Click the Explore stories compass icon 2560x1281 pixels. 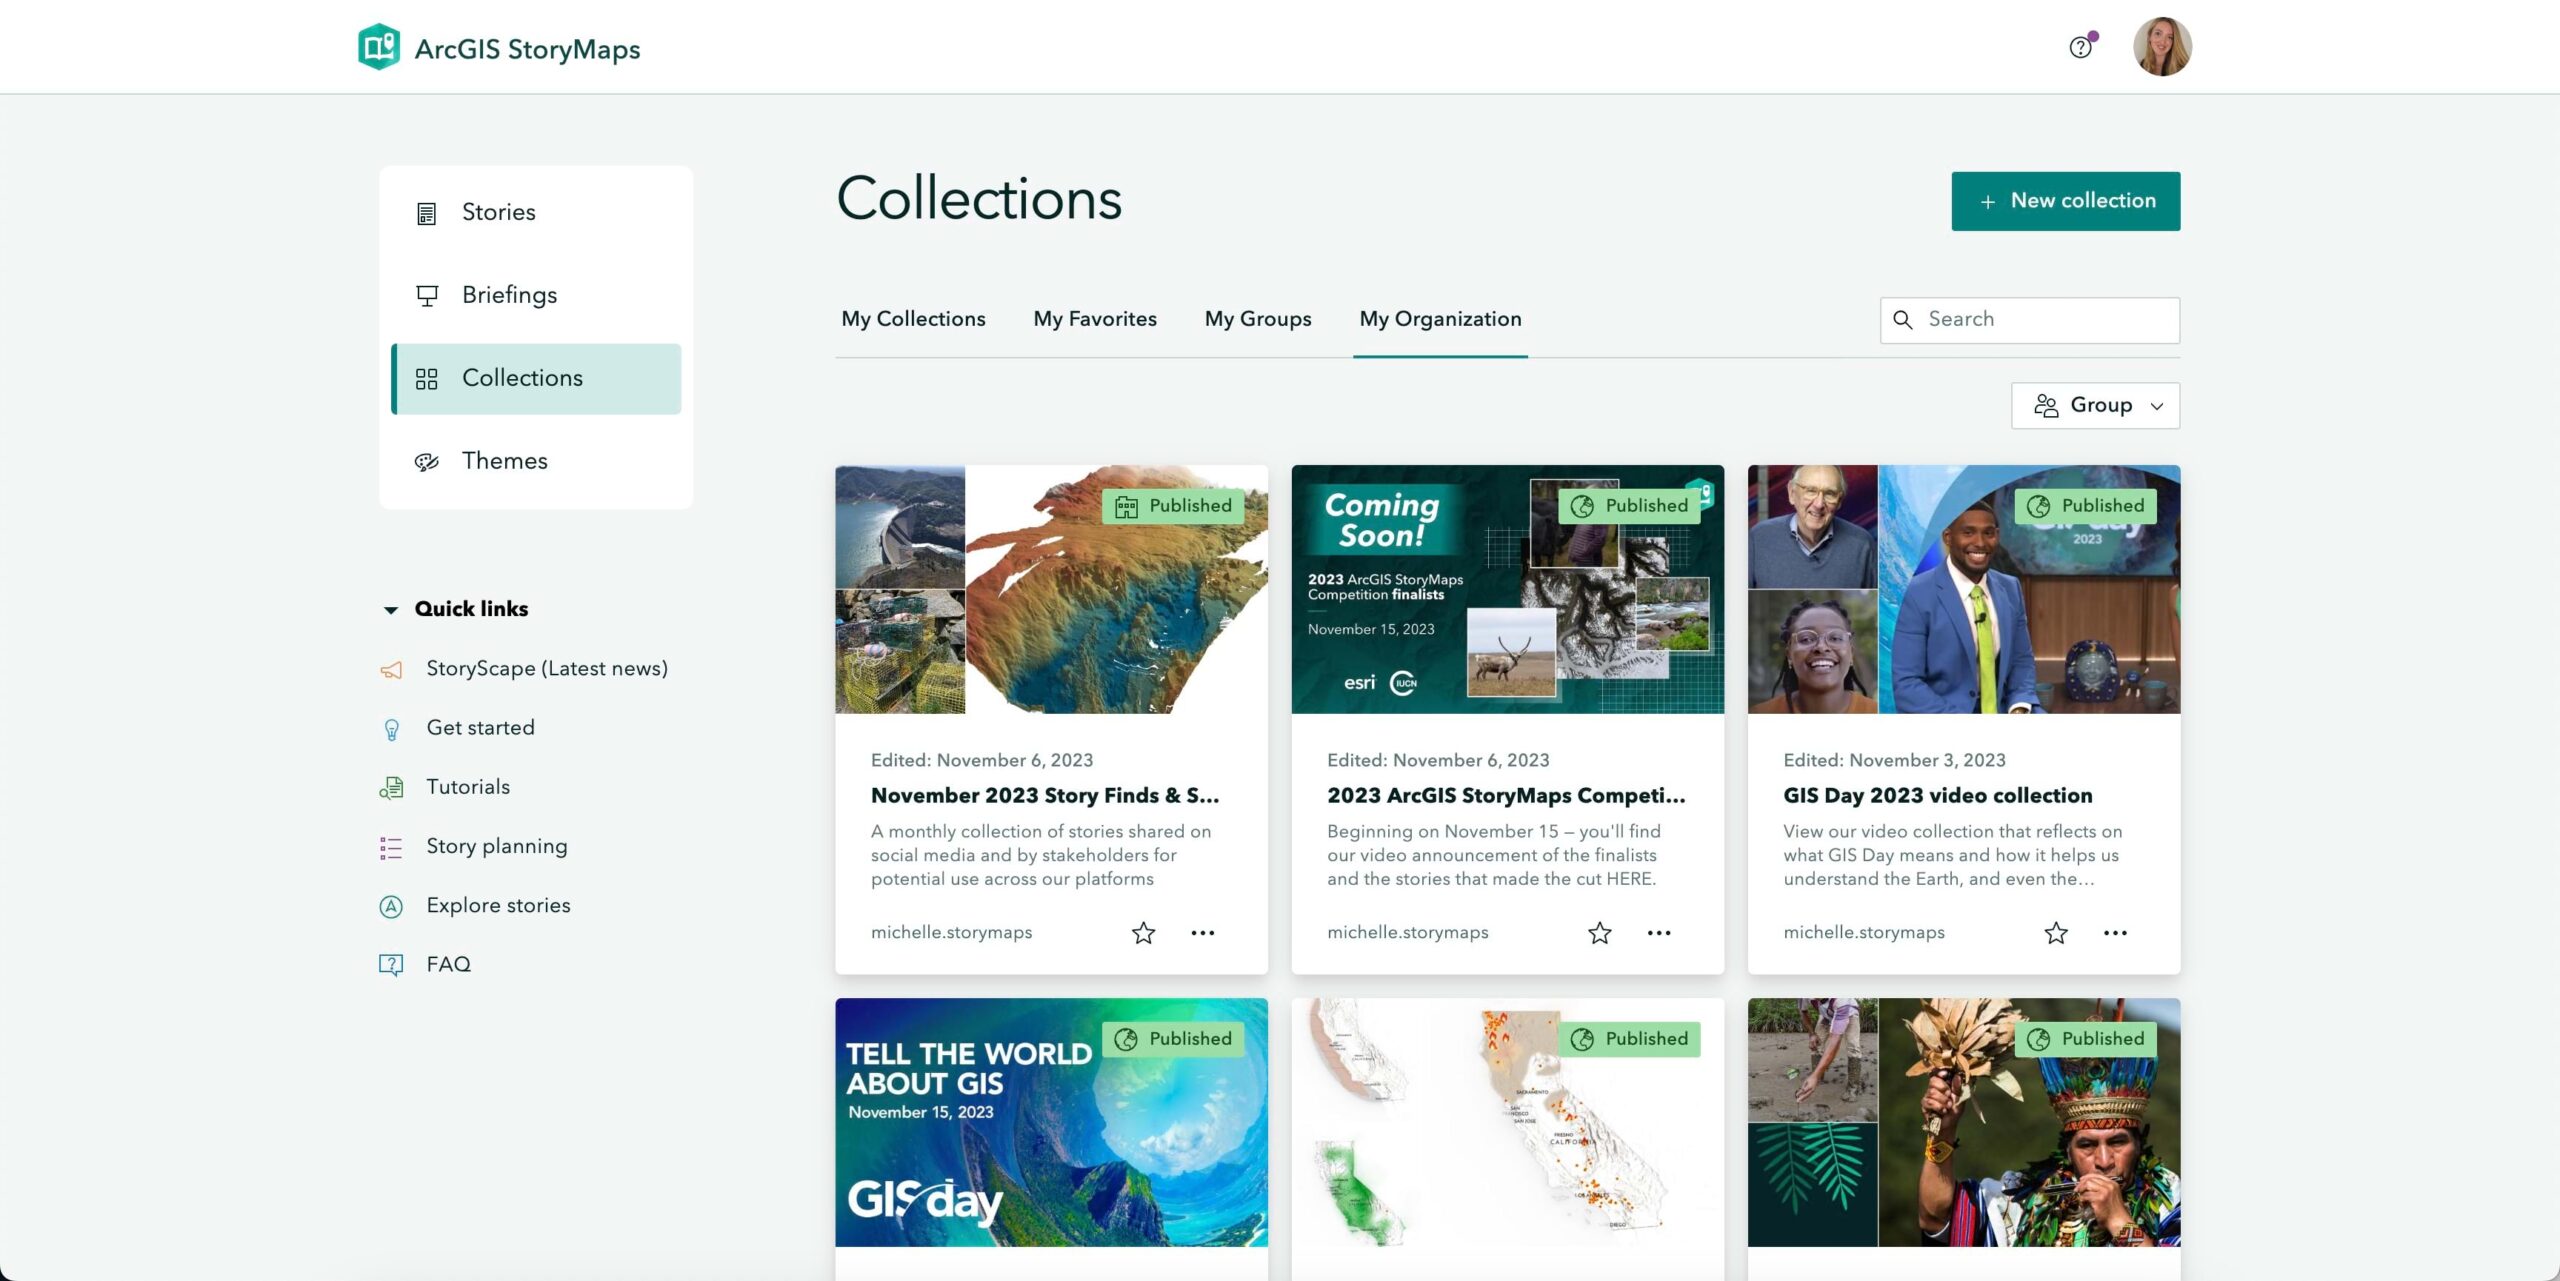point(391,906)
